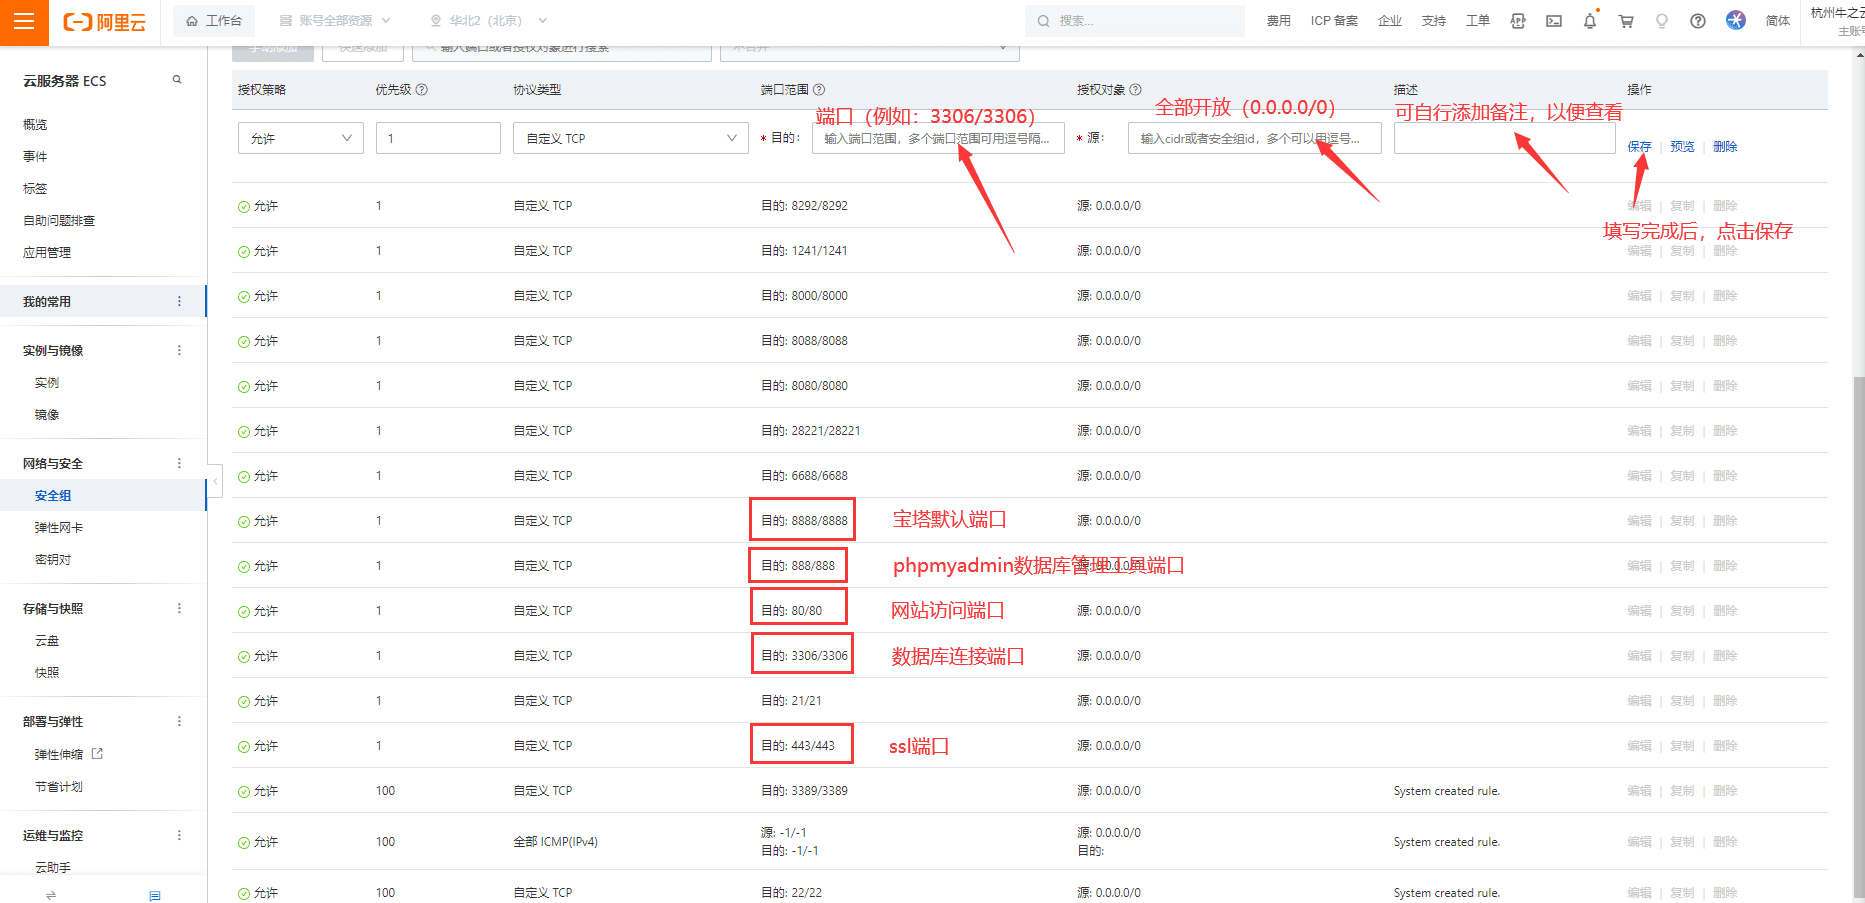Screen dimensions: 1865x903
Task: Open the 允许 authorization policy dropdown
Action: [x=300, y=138]
